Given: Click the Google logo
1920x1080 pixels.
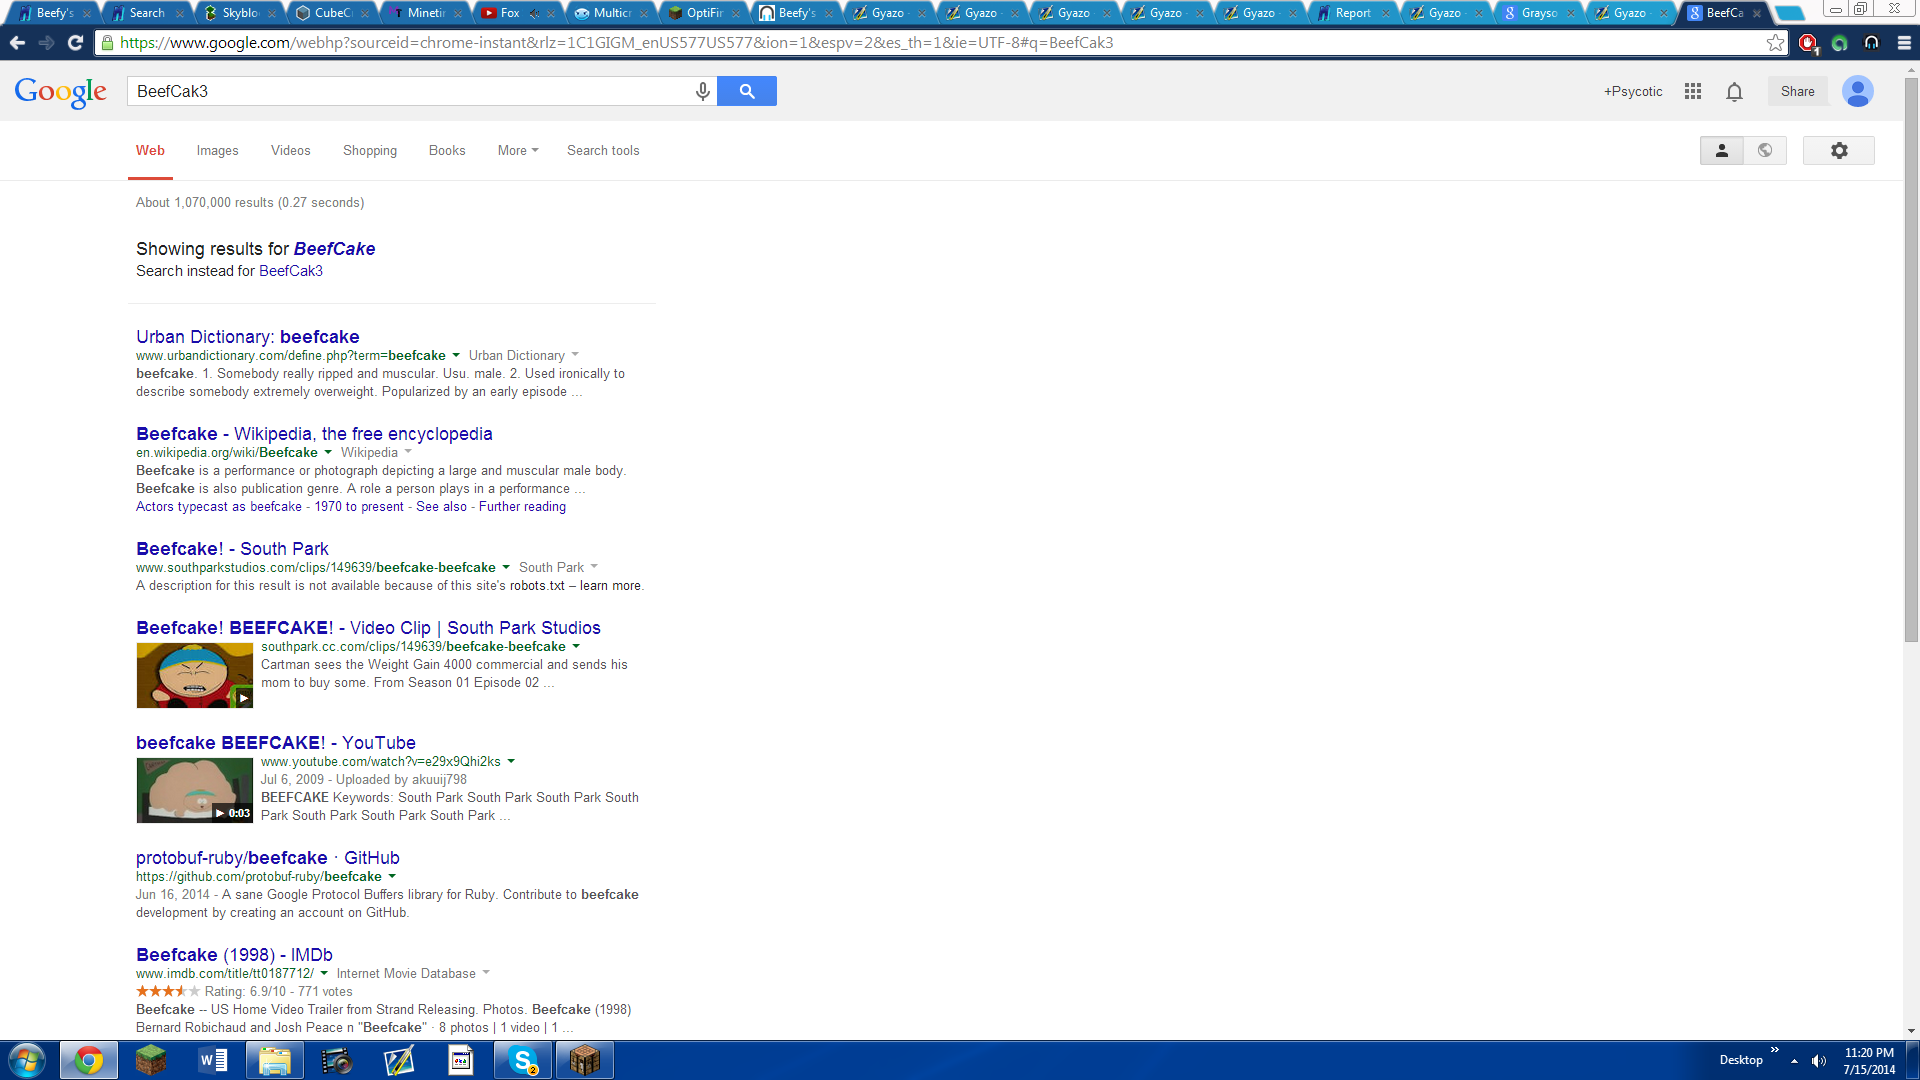Looking at the screenshot, I should (x=60, y=92).
